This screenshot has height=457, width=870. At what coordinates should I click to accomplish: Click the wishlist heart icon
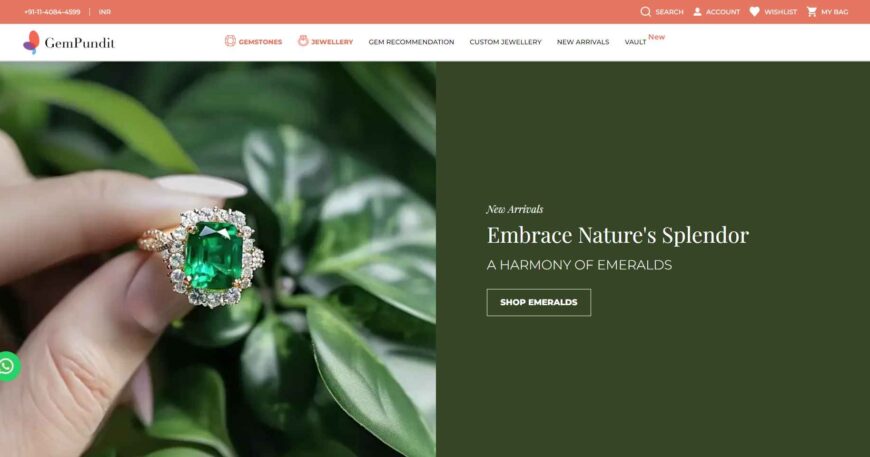pos(754,12)
